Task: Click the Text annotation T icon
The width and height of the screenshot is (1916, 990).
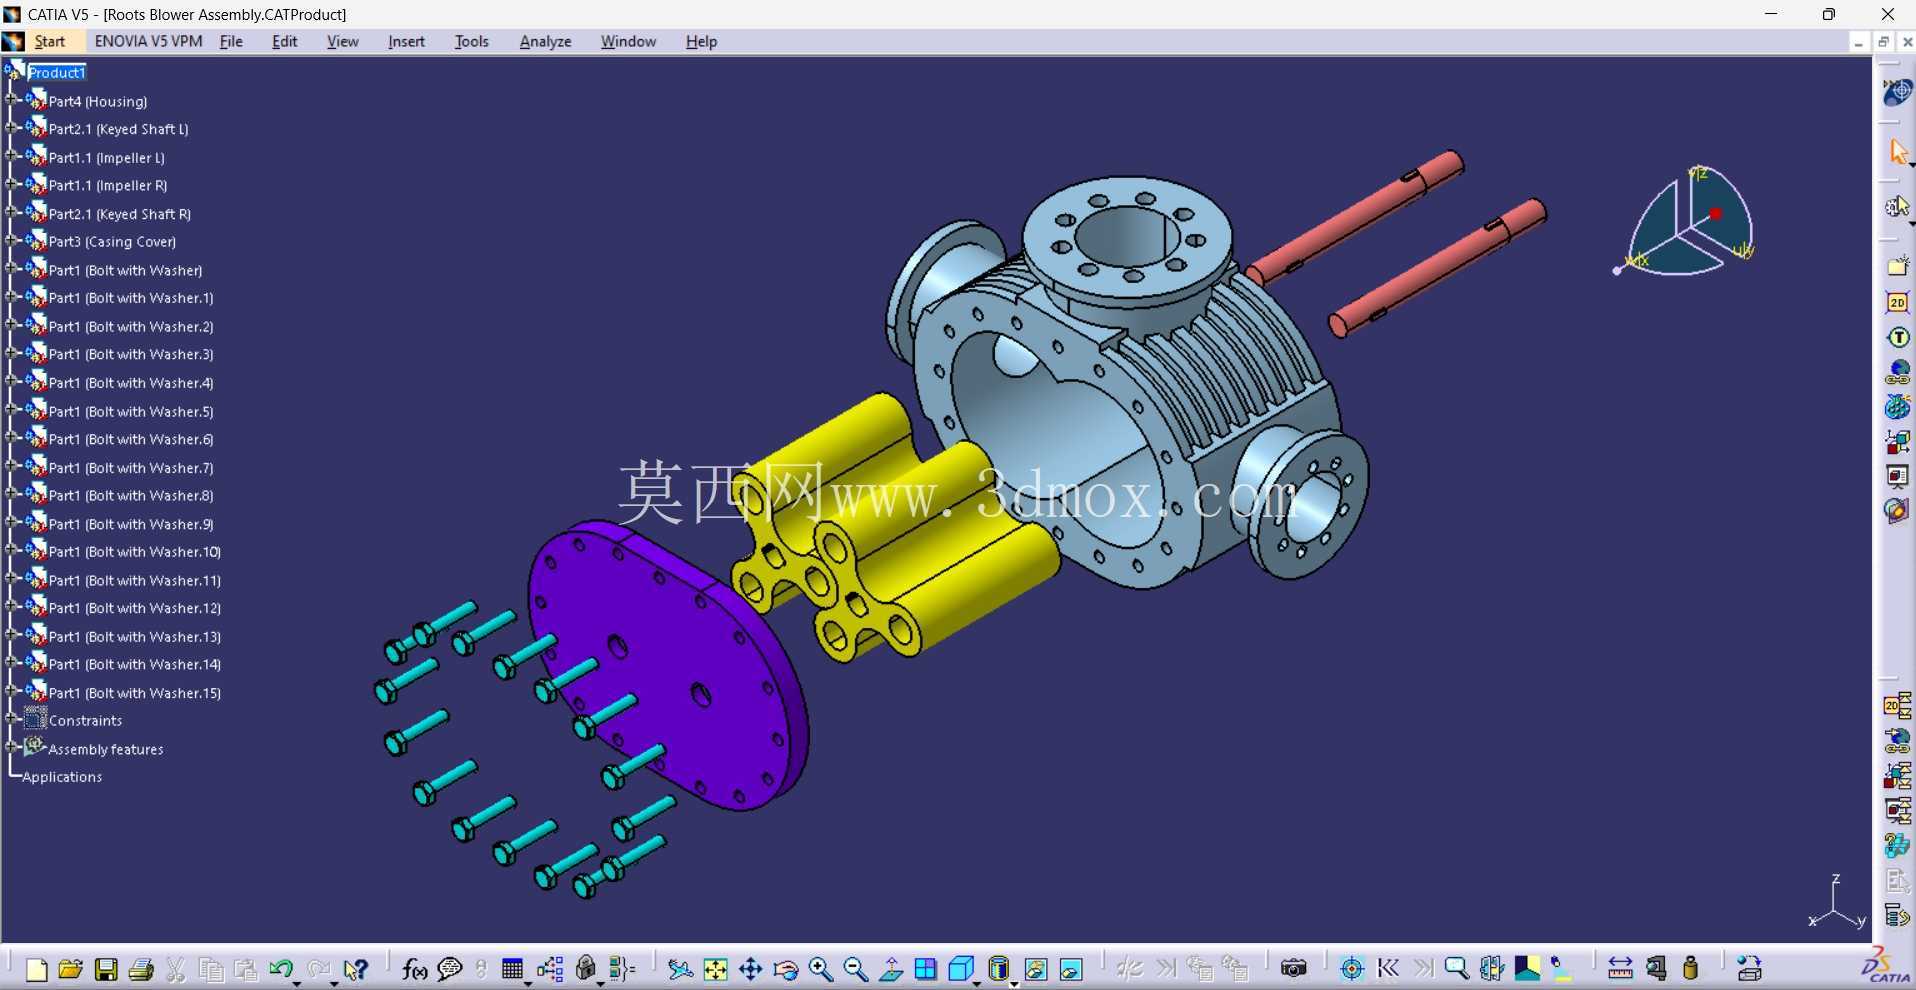Action: (1898, 338)
